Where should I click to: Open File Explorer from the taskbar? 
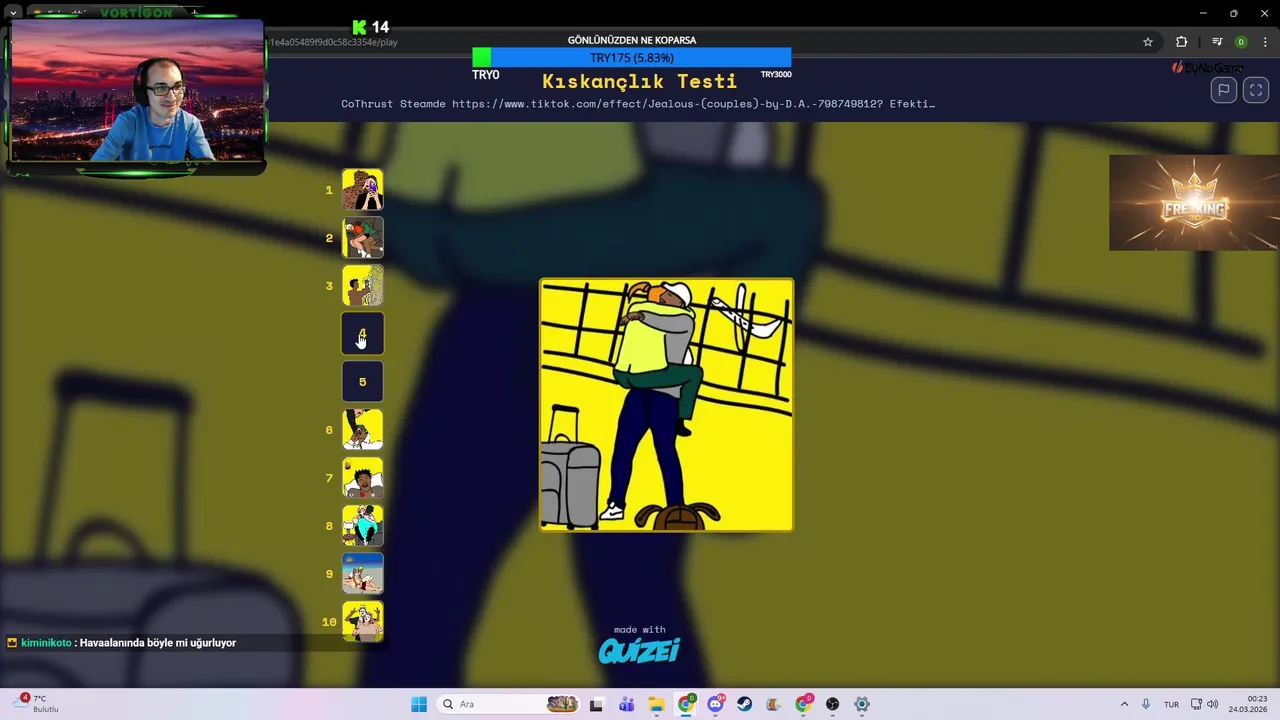click(656, 704)
